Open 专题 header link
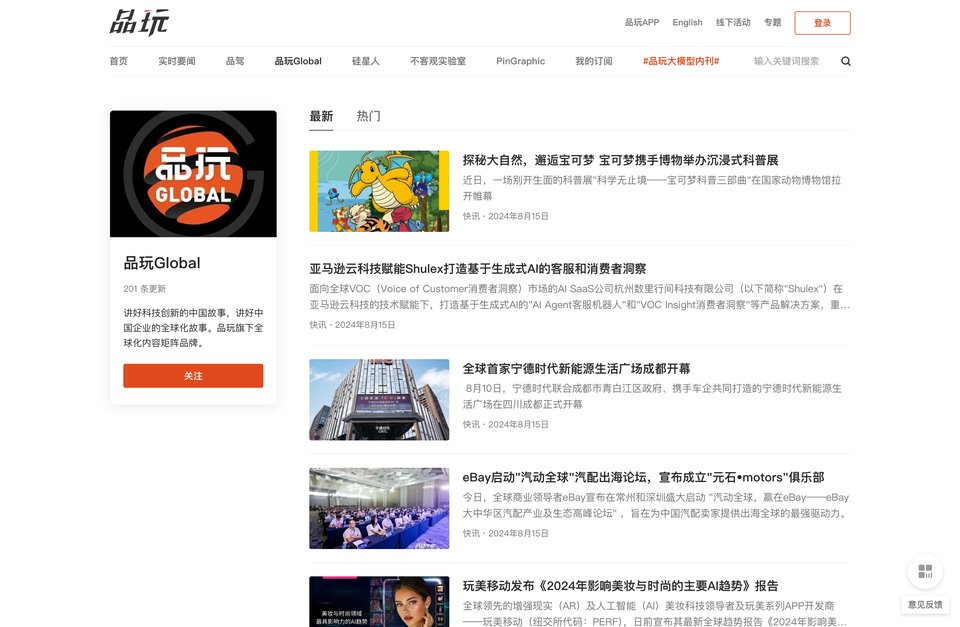Screen dimensions: 960x627 click(x=773, y=22)
